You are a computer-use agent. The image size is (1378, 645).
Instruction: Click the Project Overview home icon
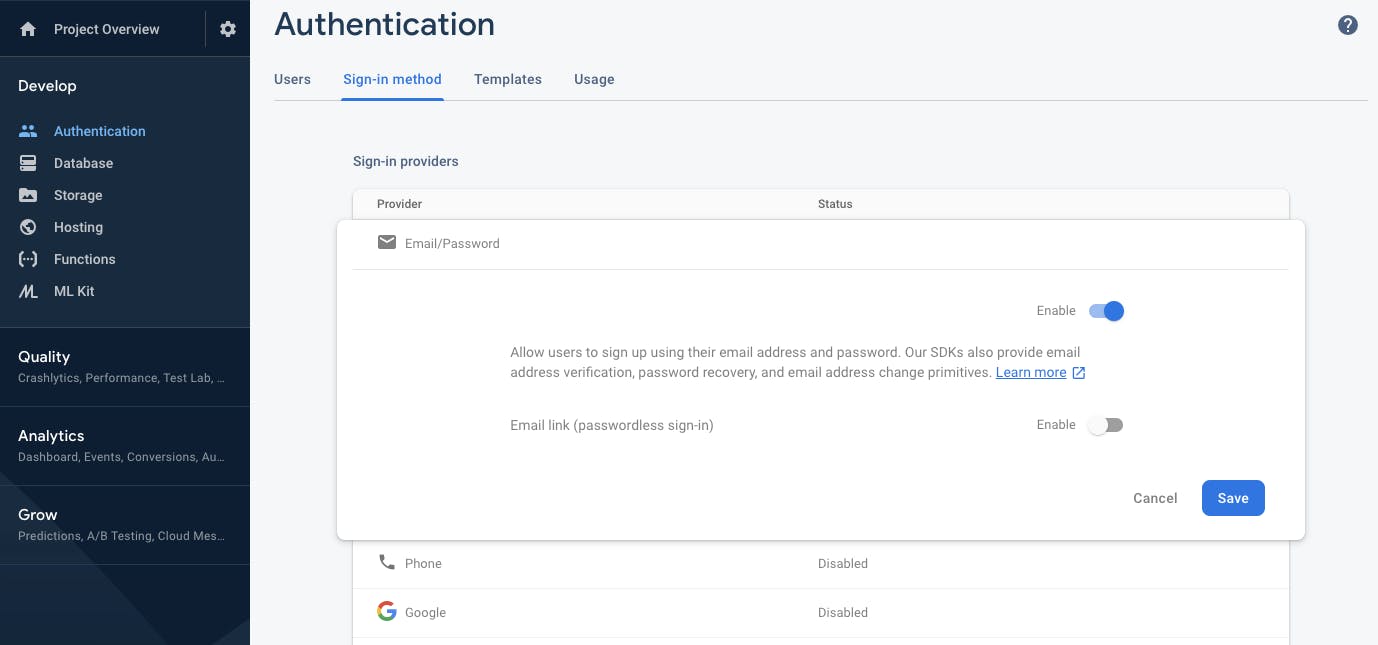[28, 29]
